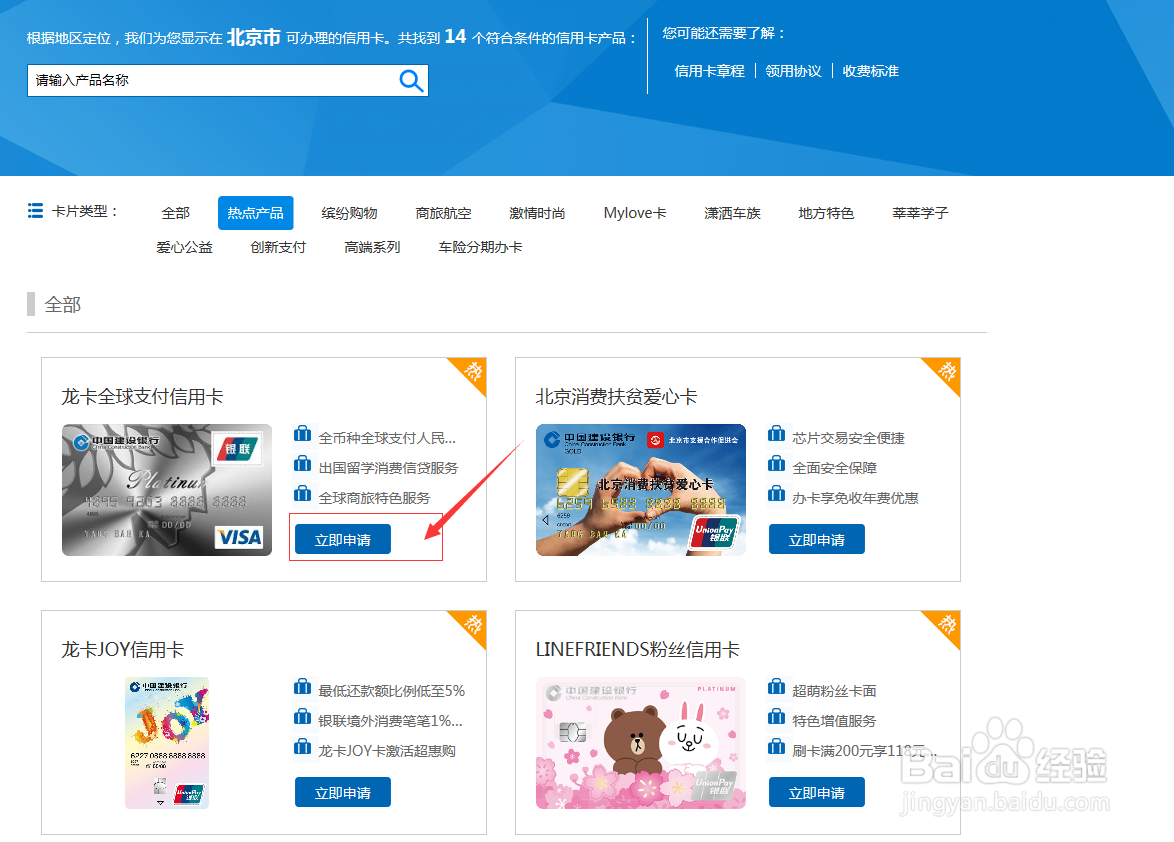Viewport: 1174px width, 842px height.
Task: Click the card type list icon
Action: click(x=35, y=211)
